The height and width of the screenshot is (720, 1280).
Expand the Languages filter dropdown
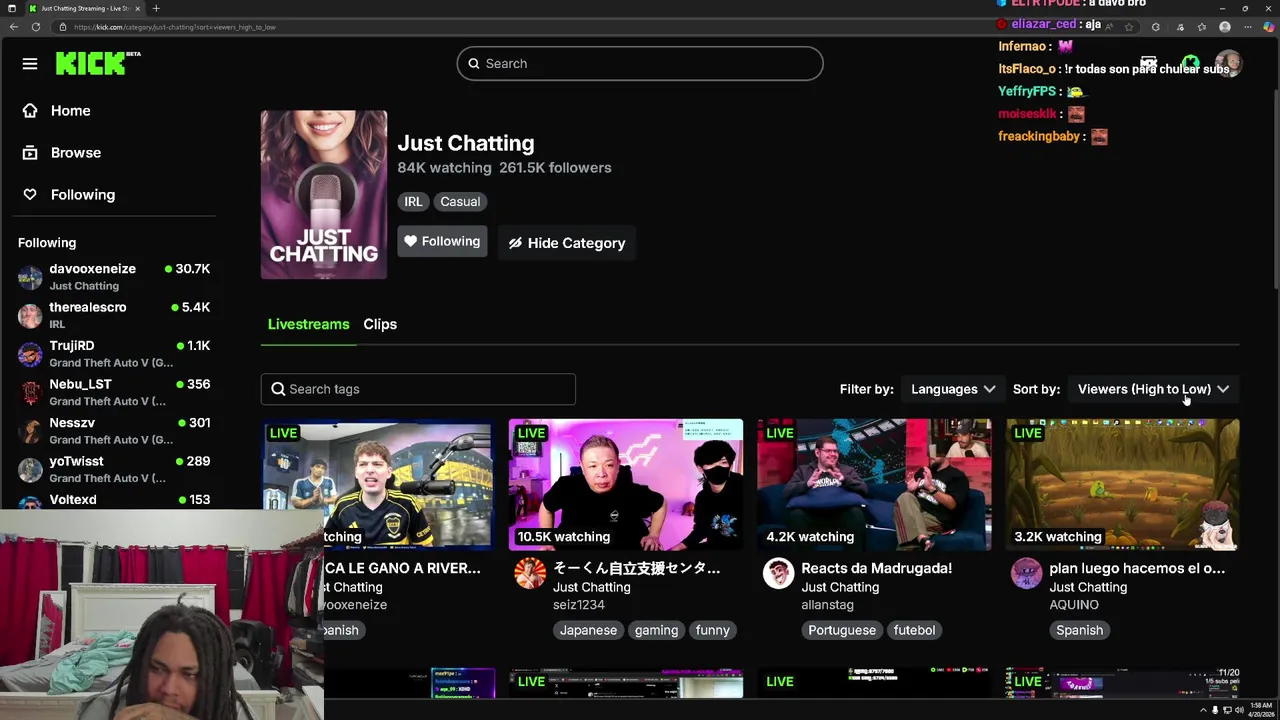point(953,389)
